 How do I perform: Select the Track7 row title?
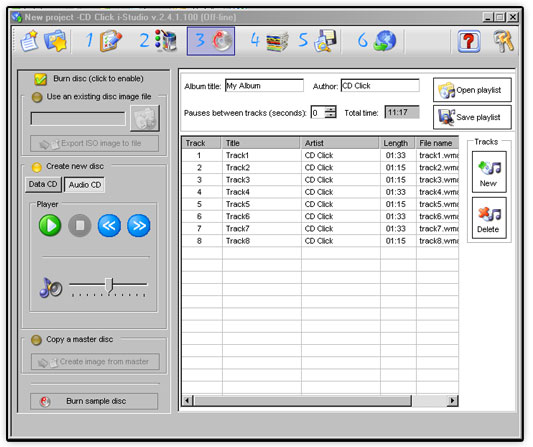coord(238,229)
